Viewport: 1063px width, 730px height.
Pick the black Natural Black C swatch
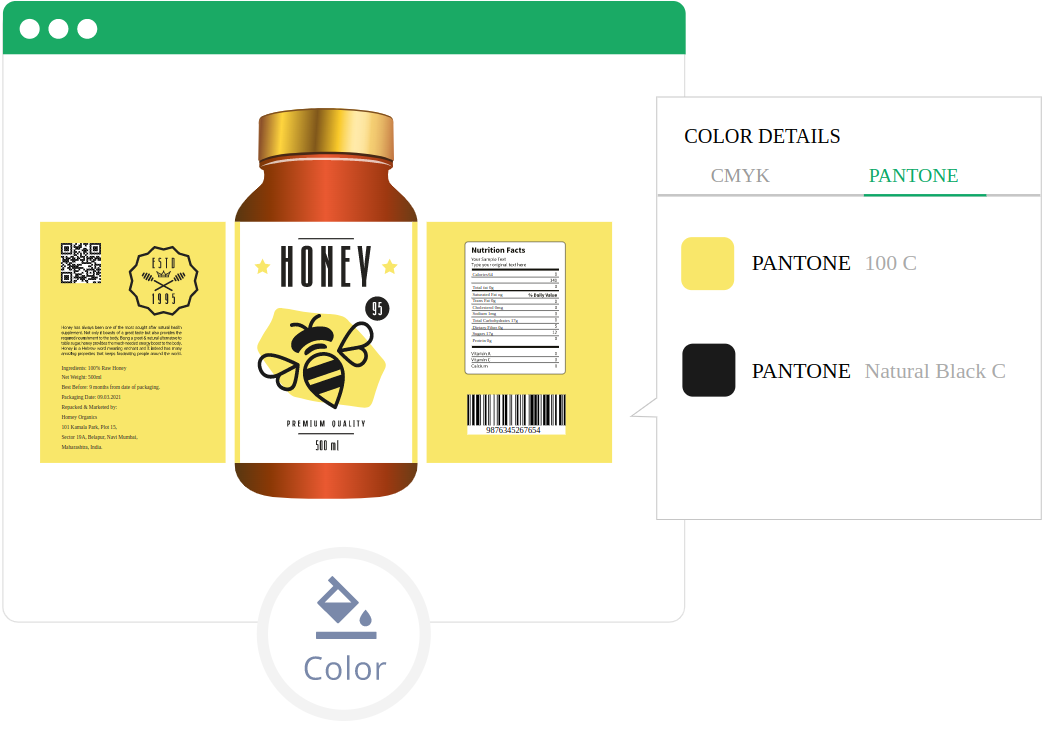click(708, 370)
